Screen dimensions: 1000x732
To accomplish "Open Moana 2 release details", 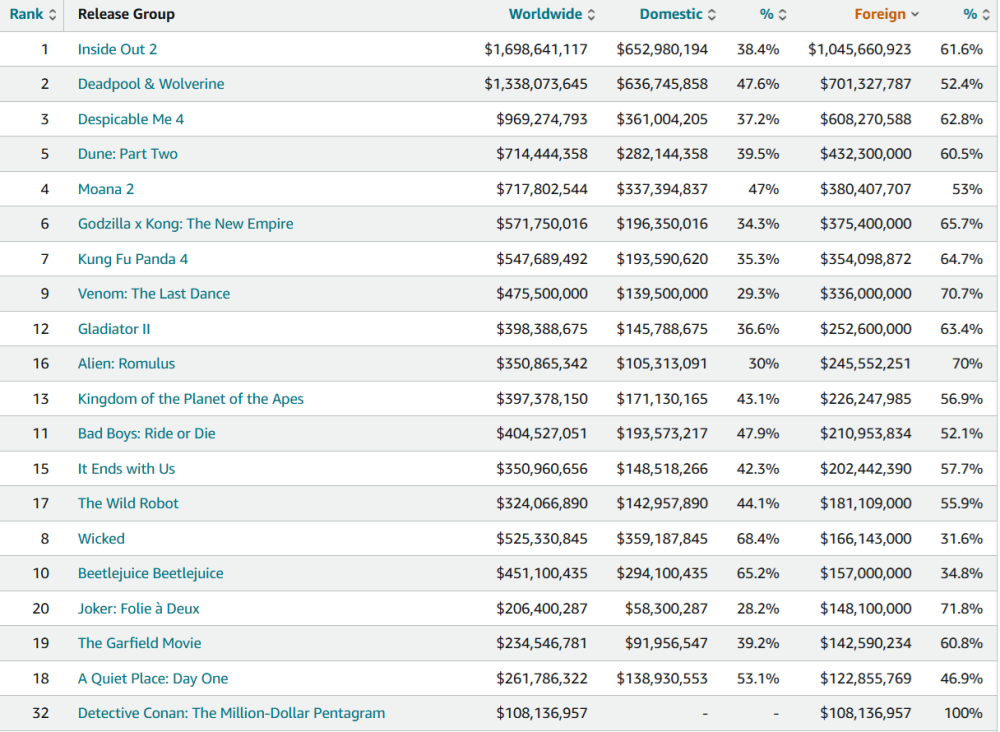I will (106, 189).
